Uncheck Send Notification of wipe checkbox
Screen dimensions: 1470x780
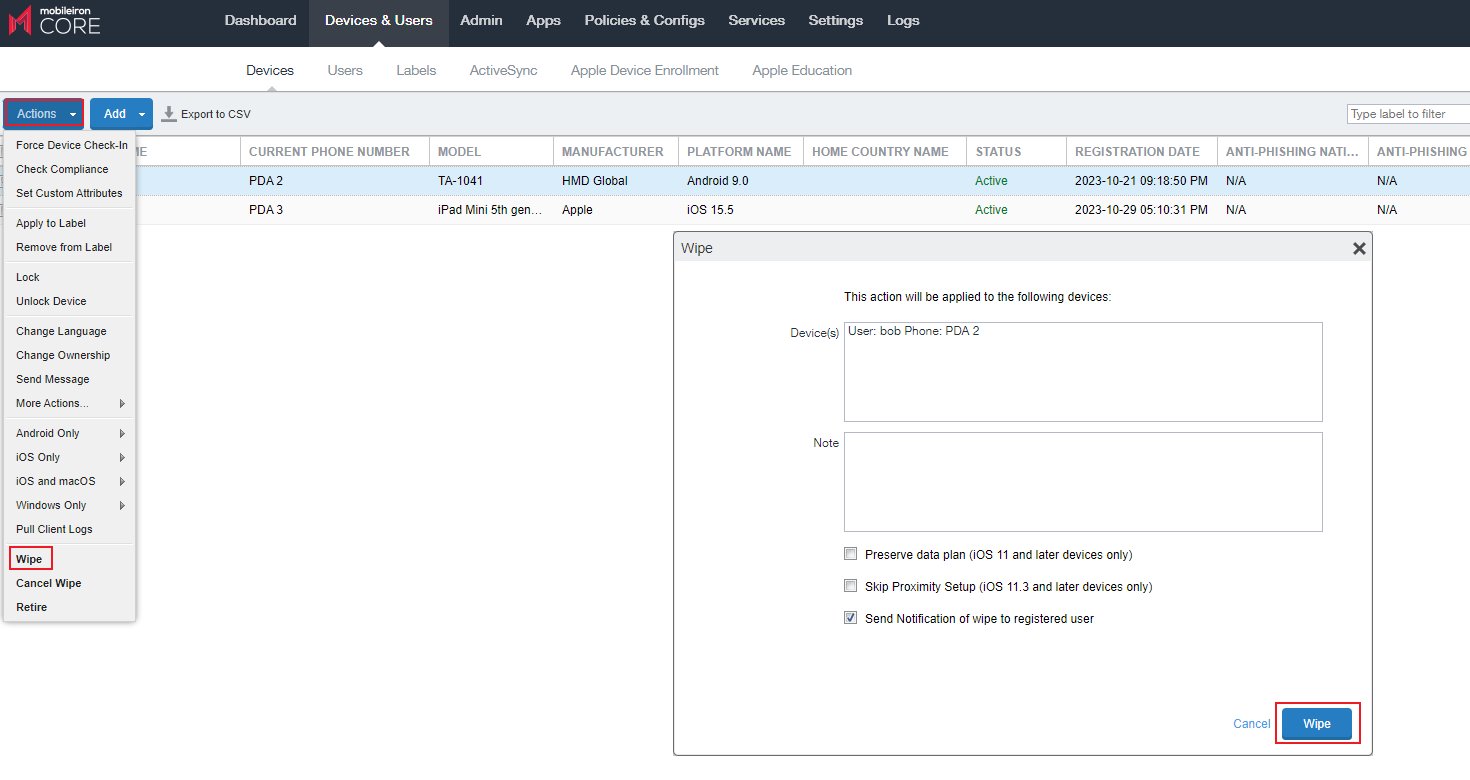[851, 618]
